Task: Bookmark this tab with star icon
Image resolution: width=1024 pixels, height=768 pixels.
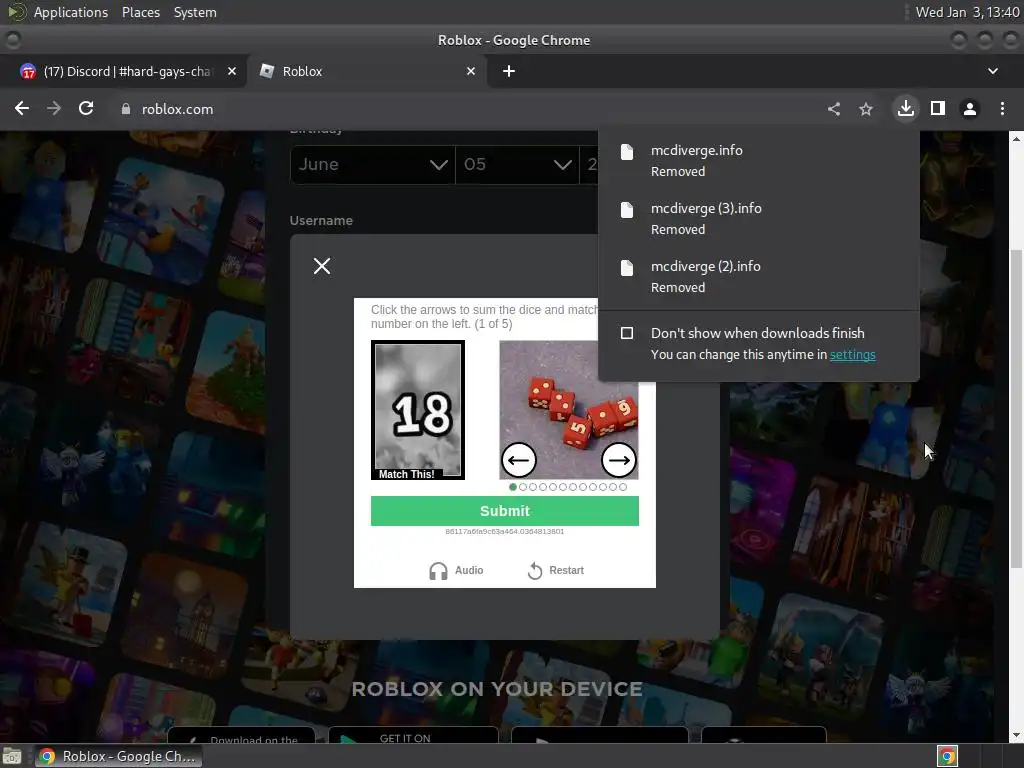Action: point(866,109)
